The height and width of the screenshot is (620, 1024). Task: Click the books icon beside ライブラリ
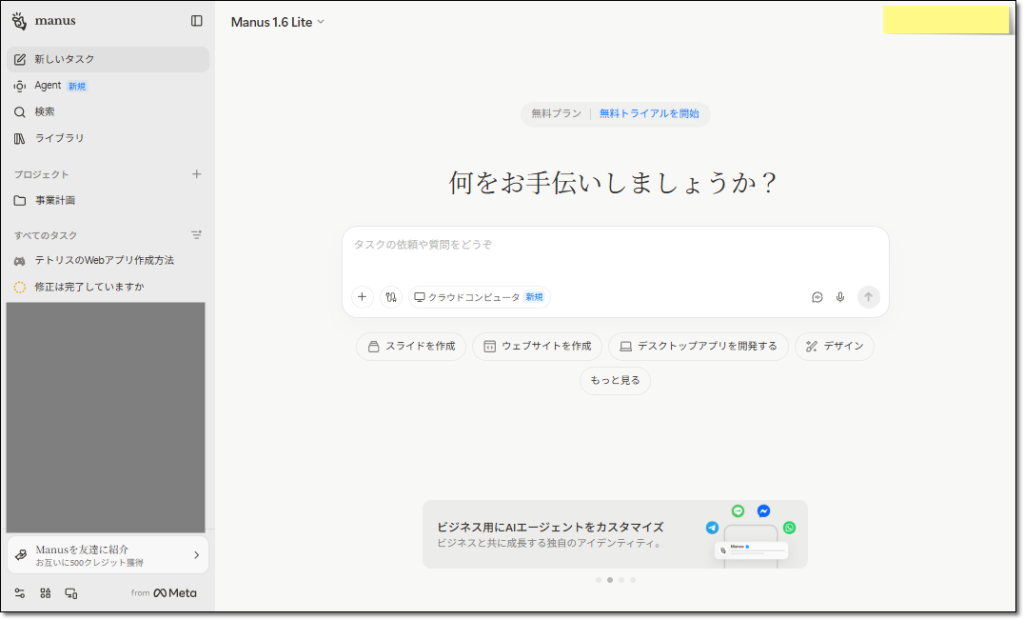tap(20, 139)
